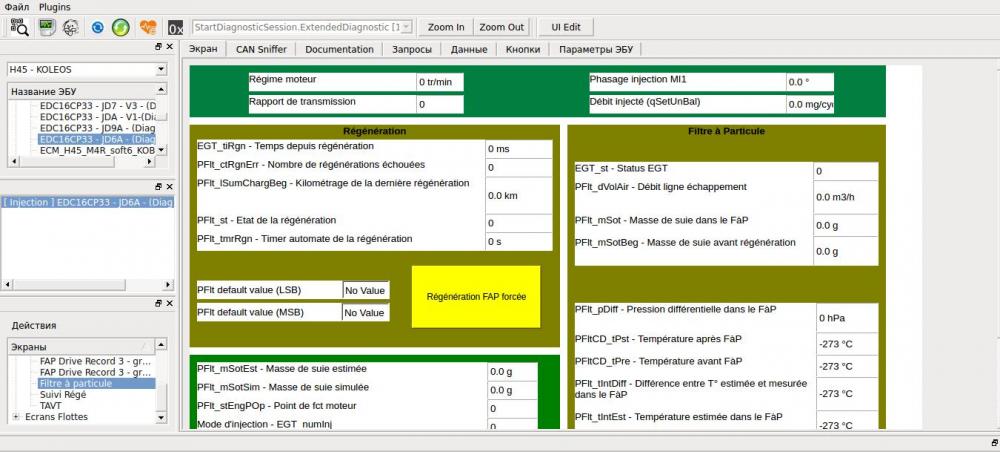The width and height of the screenshot is (1000, 452).
Task: Click the ECU list scroll-right arrow
Action: 150,162
